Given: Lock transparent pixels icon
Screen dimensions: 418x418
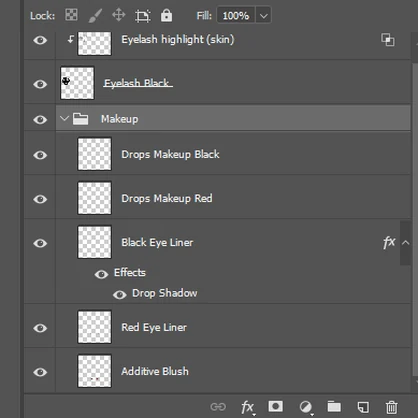Looking at the screenshot, I should click(71, 15).
